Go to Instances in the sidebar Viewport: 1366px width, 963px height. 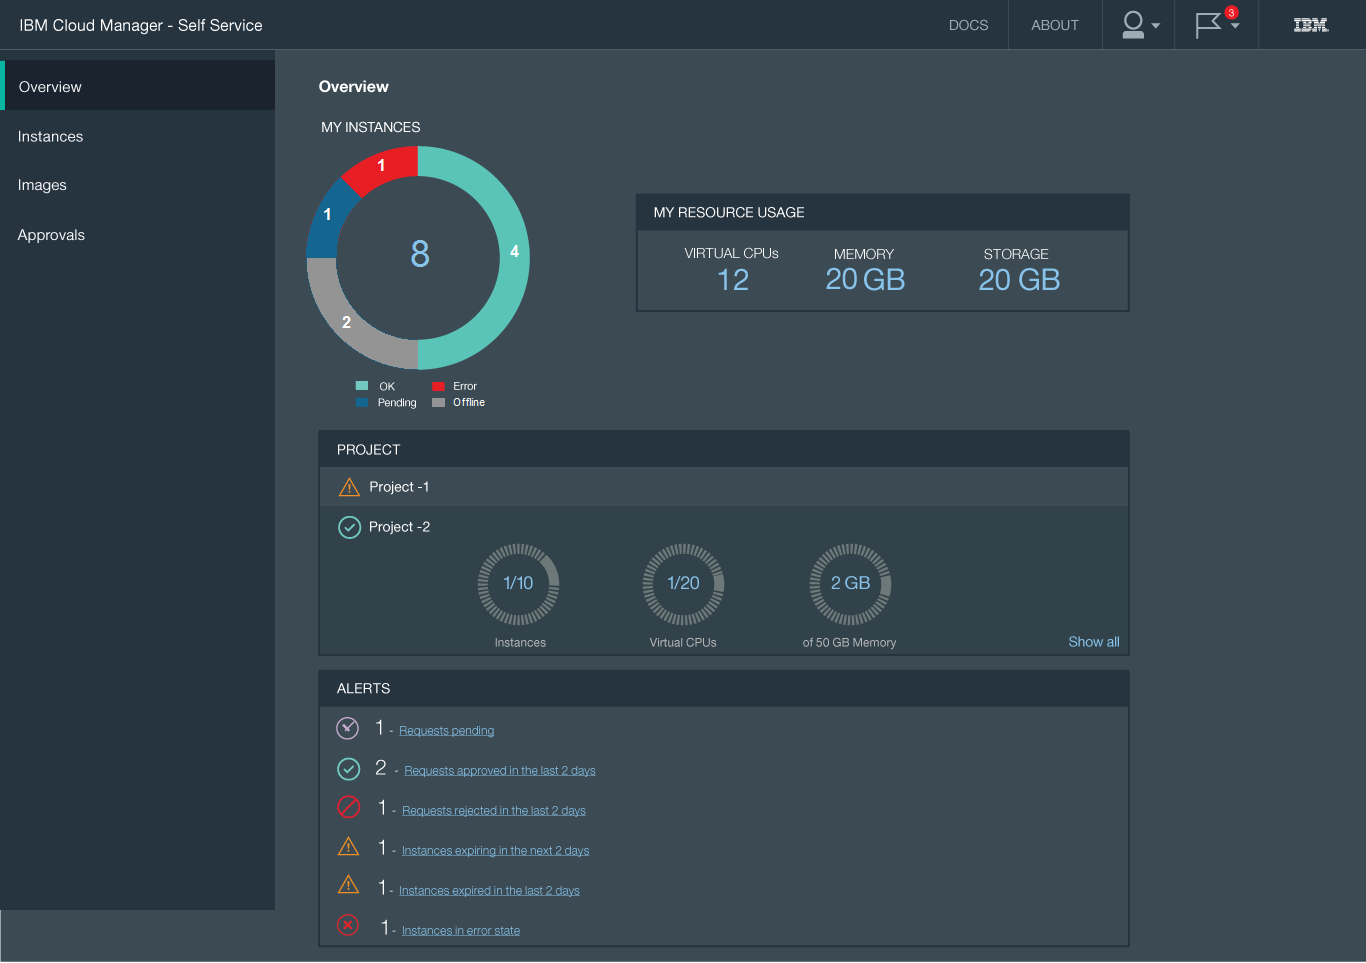coord(50,136)
